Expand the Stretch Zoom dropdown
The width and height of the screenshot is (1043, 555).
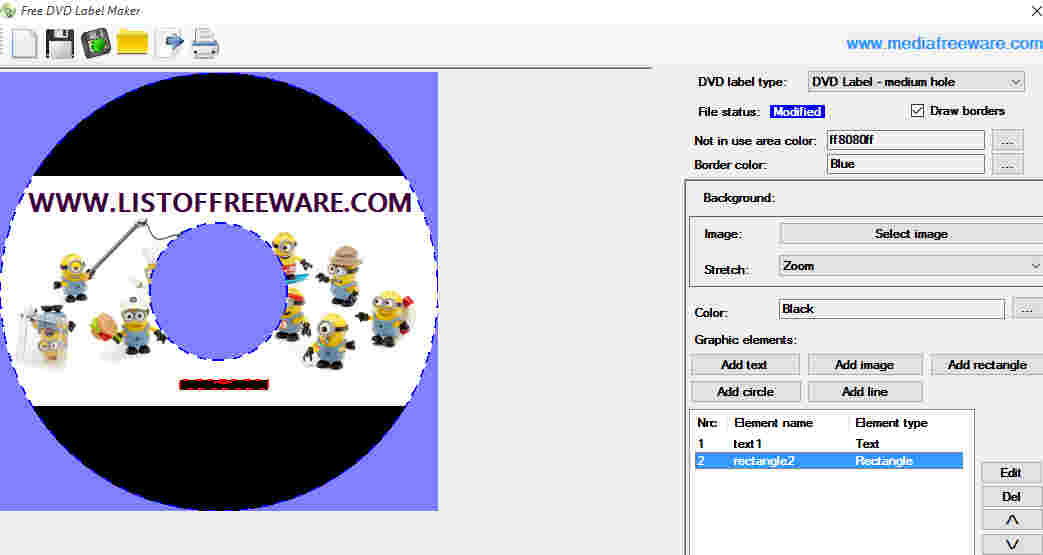(x=910, y=266)
